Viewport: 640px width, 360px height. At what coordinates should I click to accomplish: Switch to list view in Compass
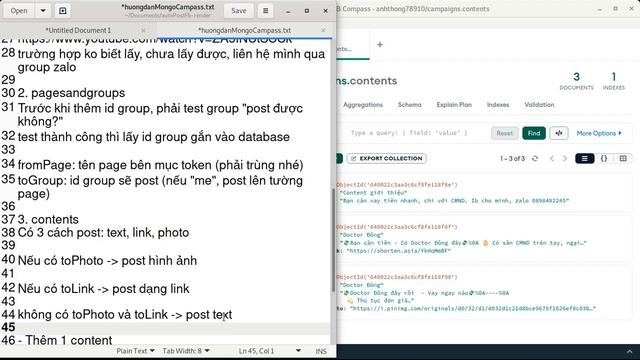point(584,158)
